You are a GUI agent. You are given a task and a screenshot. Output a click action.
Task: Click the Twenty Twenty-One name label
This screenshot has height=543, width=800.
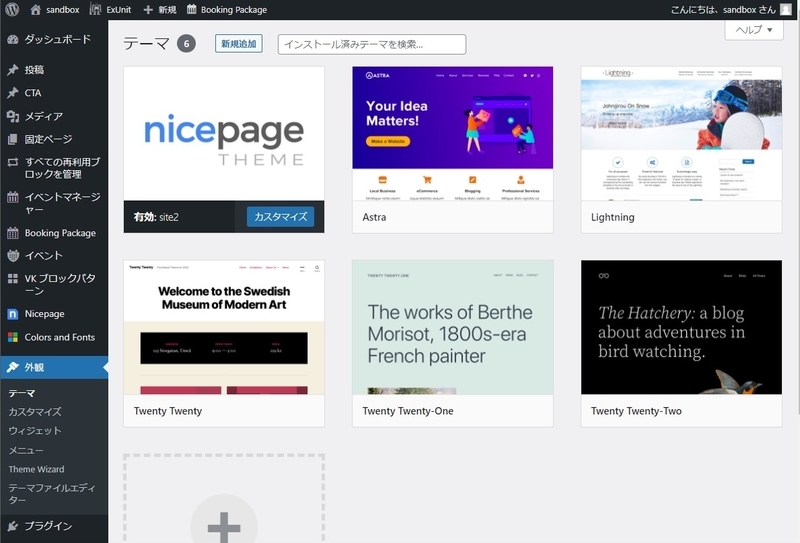pyautogui.click(x=408, y=411)
